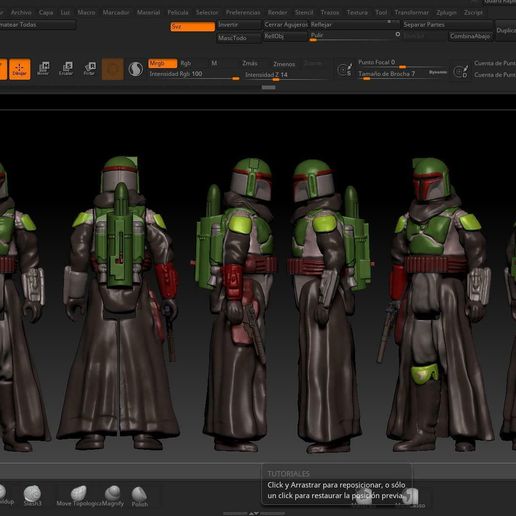The image size is (516, 516).
Task: Open the Película menu
Action: (178, 13)
